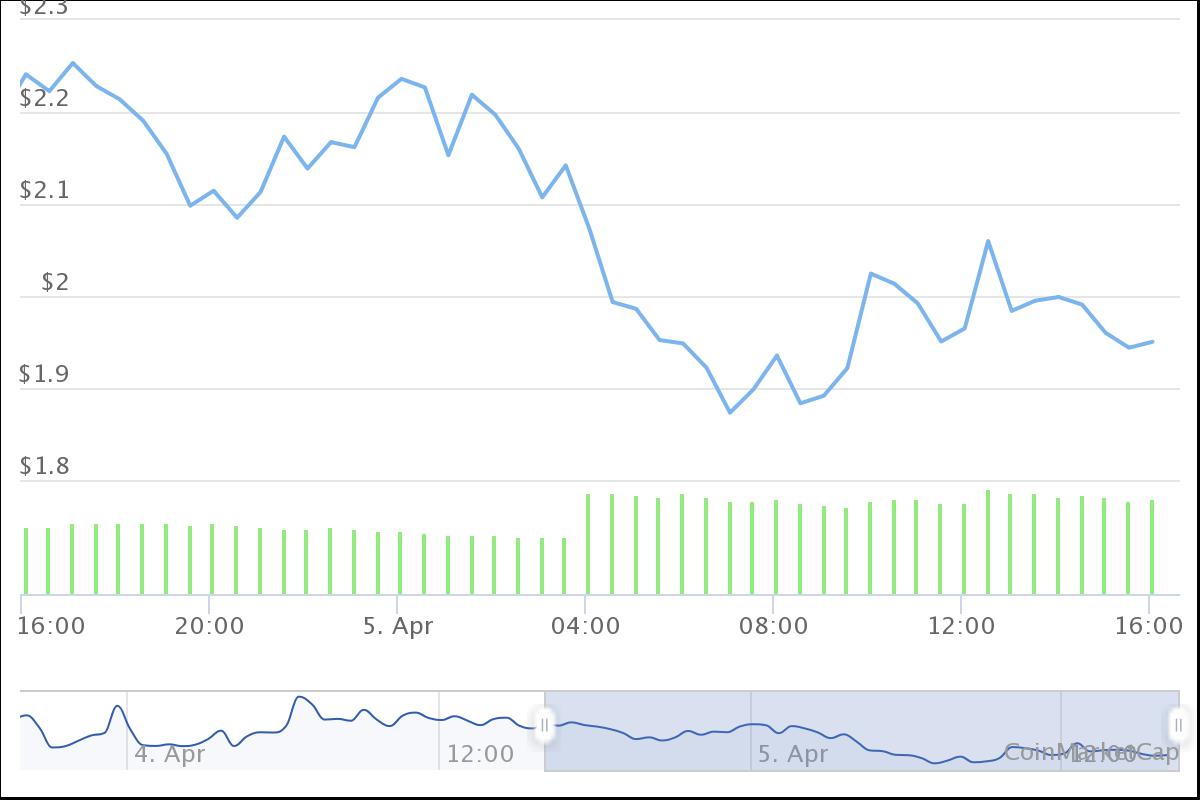Click the '08:00' time axis label
The width and height of the screenshot is (1200, 800).
pyautogui.click(x=773, y=627)
